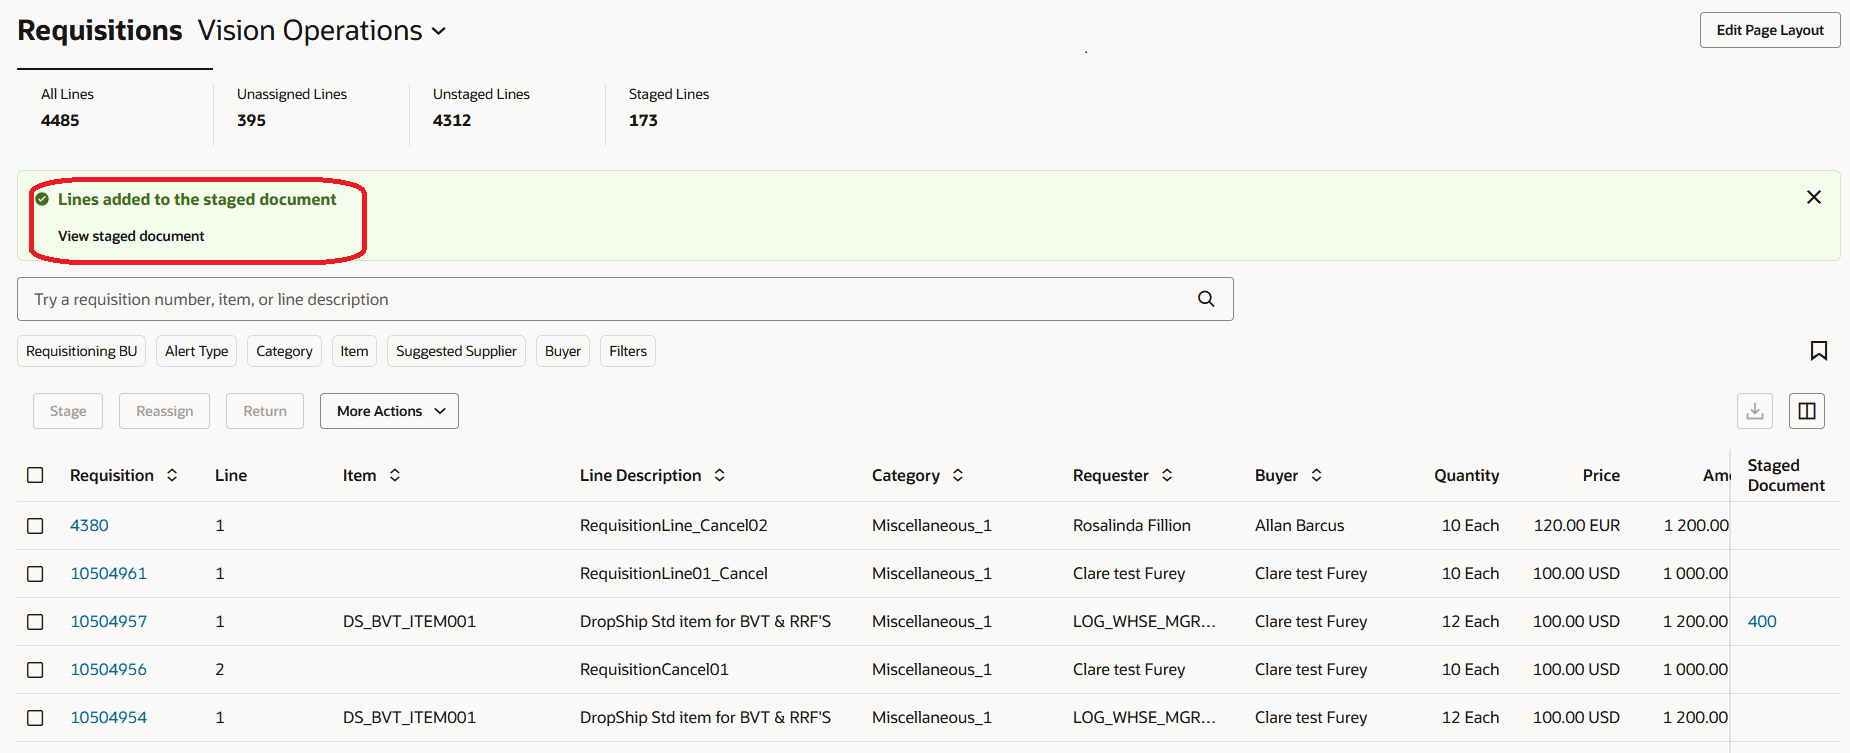Screen dimensions: 1850x753
Task: Click the bookmark saved-search icon
Action: coord(1818,351)
